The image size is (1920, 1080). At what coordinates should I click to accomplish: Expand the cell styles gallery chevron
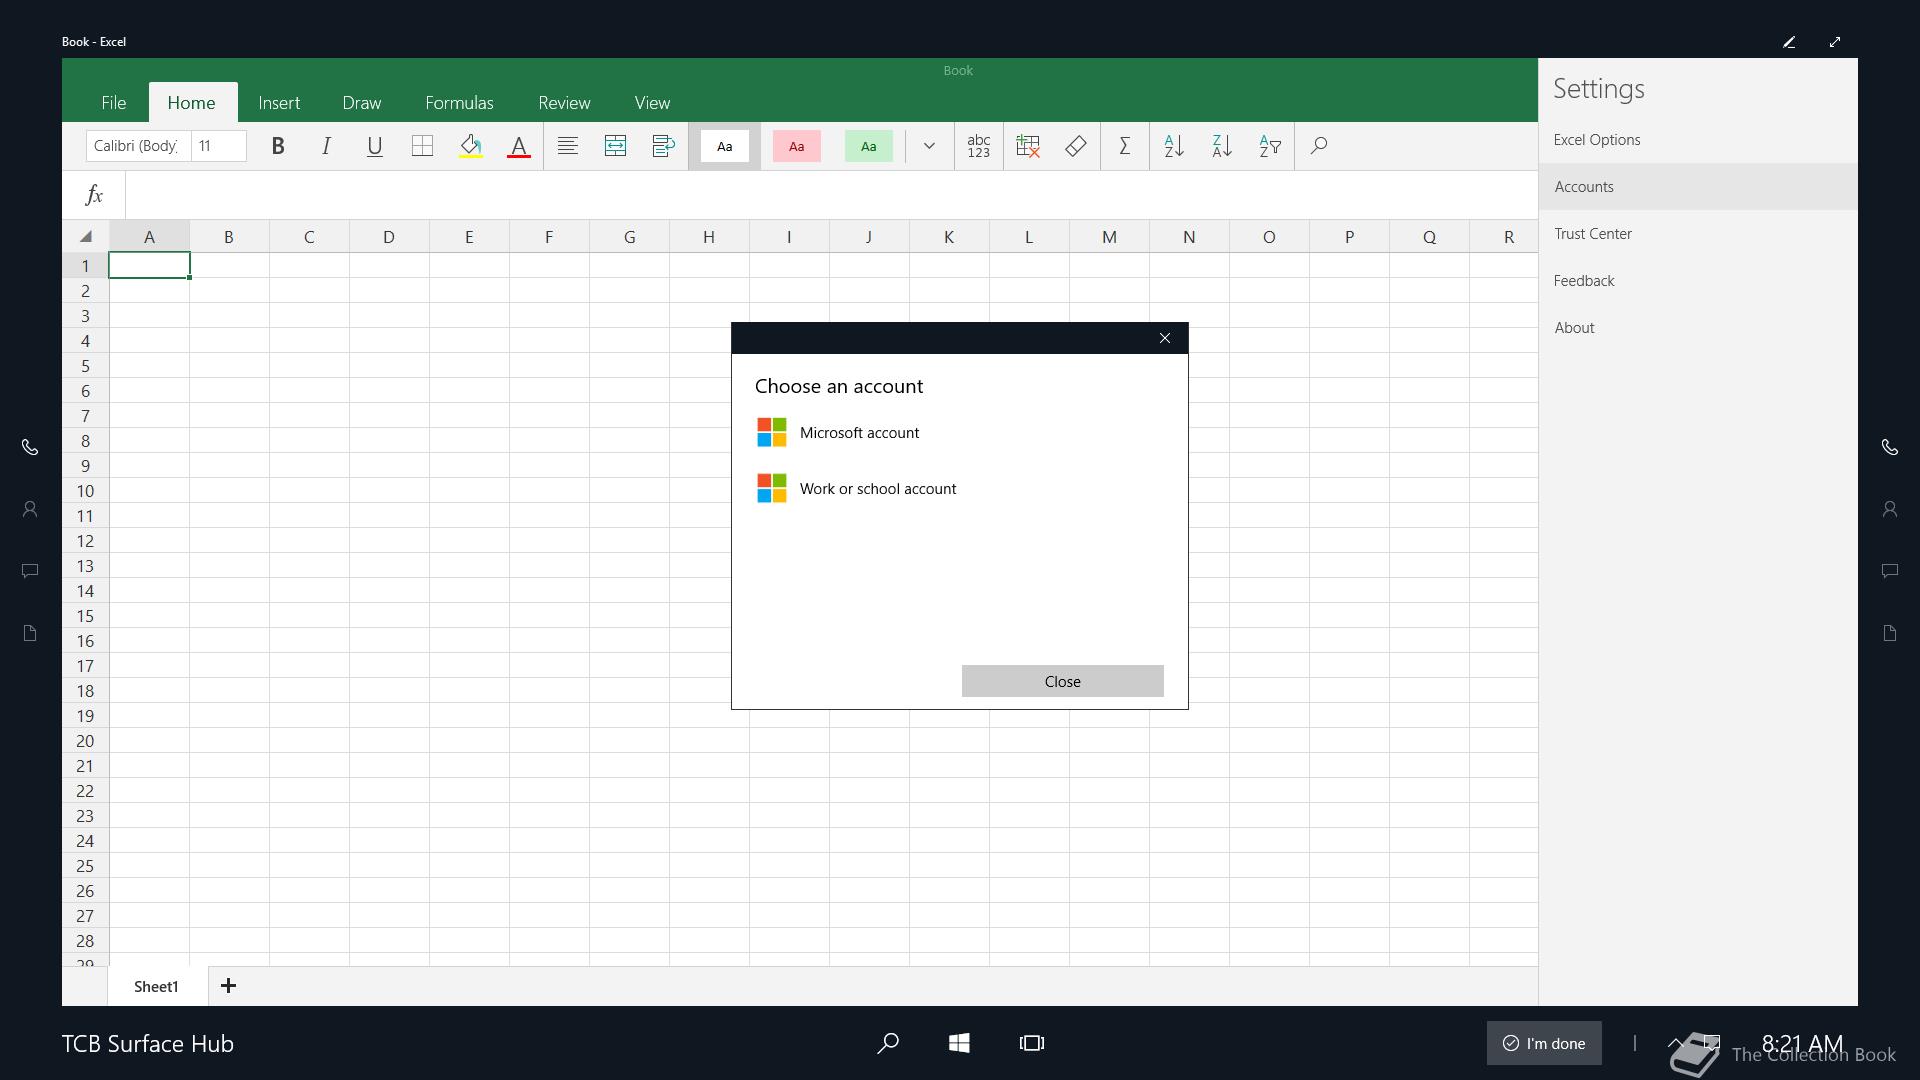pos(929,146)
